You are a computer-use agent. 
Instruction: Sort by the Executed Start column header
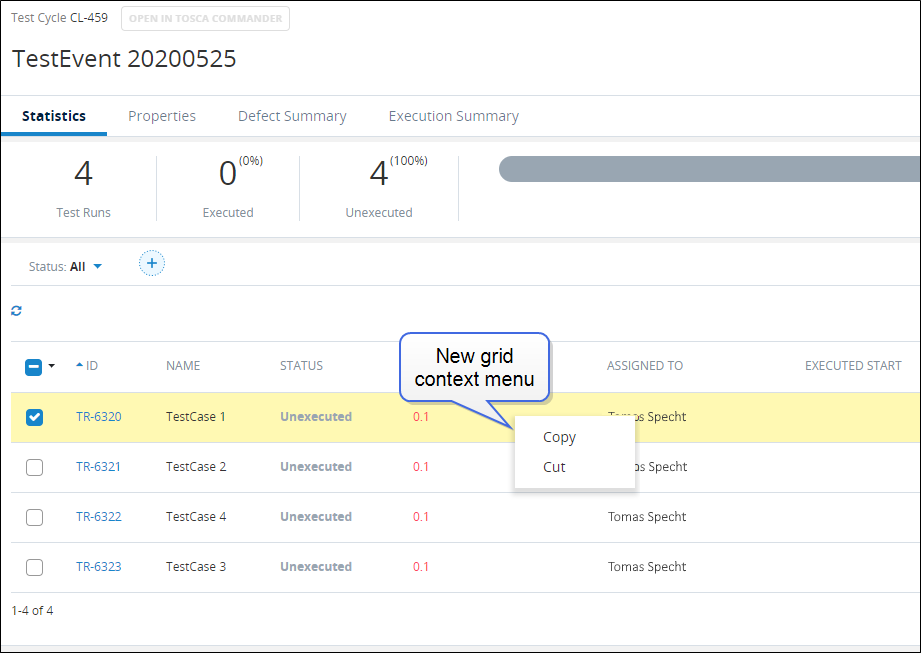pos(853,366)
